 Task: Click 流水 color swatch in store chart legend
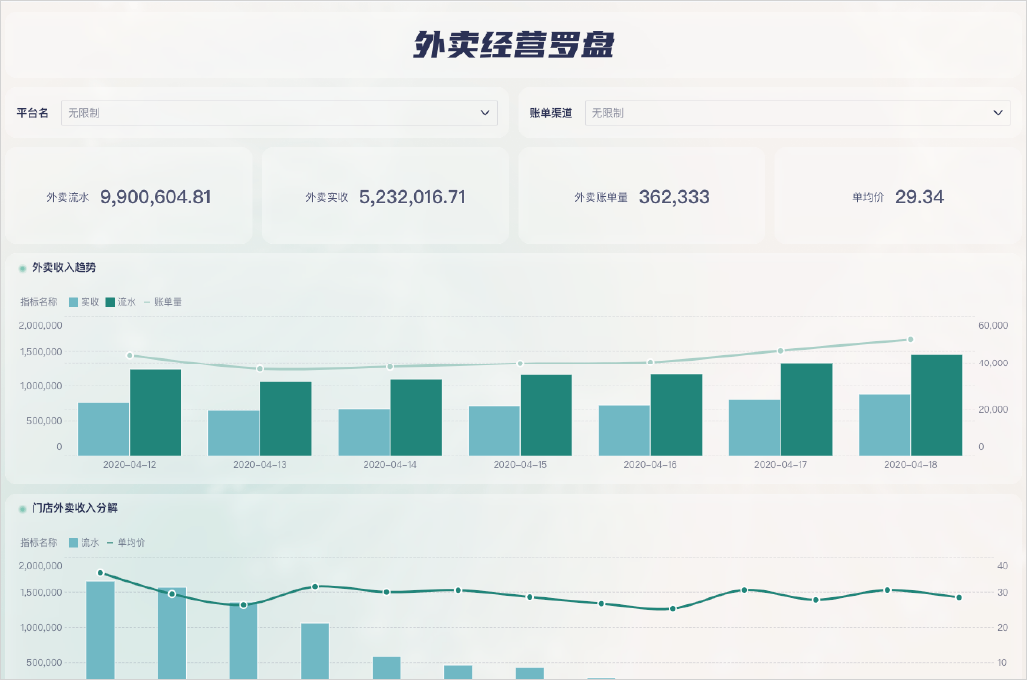(74, 543)
